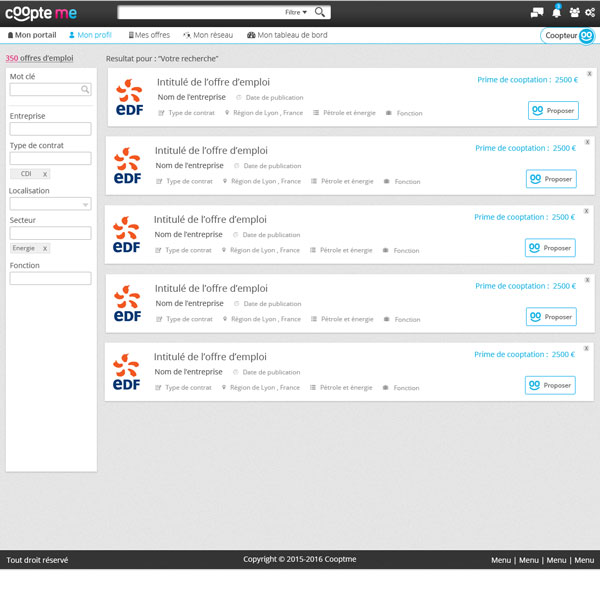Screen dimensions: 600x602
Task: Click Proposer on the third offer
Action: (550, 248)
